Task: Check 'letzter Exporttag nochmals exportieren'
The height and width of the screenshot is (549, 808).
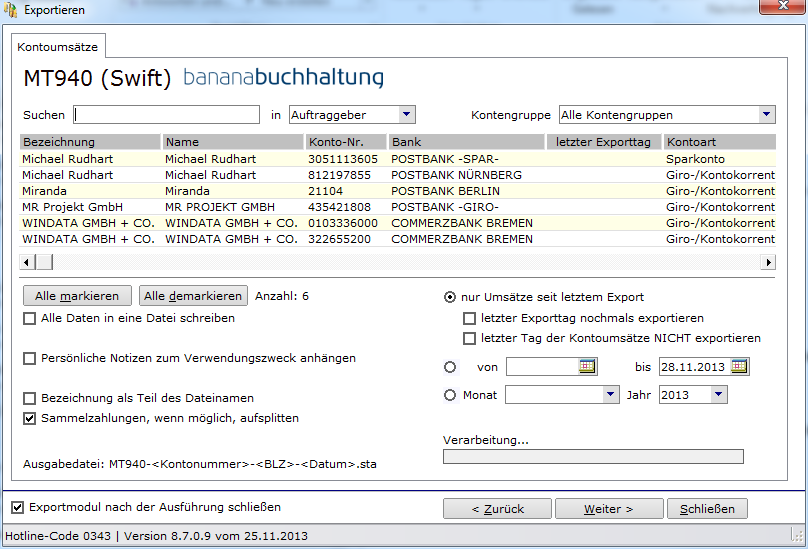Action: pyautogui.click(x=469, y=319)
